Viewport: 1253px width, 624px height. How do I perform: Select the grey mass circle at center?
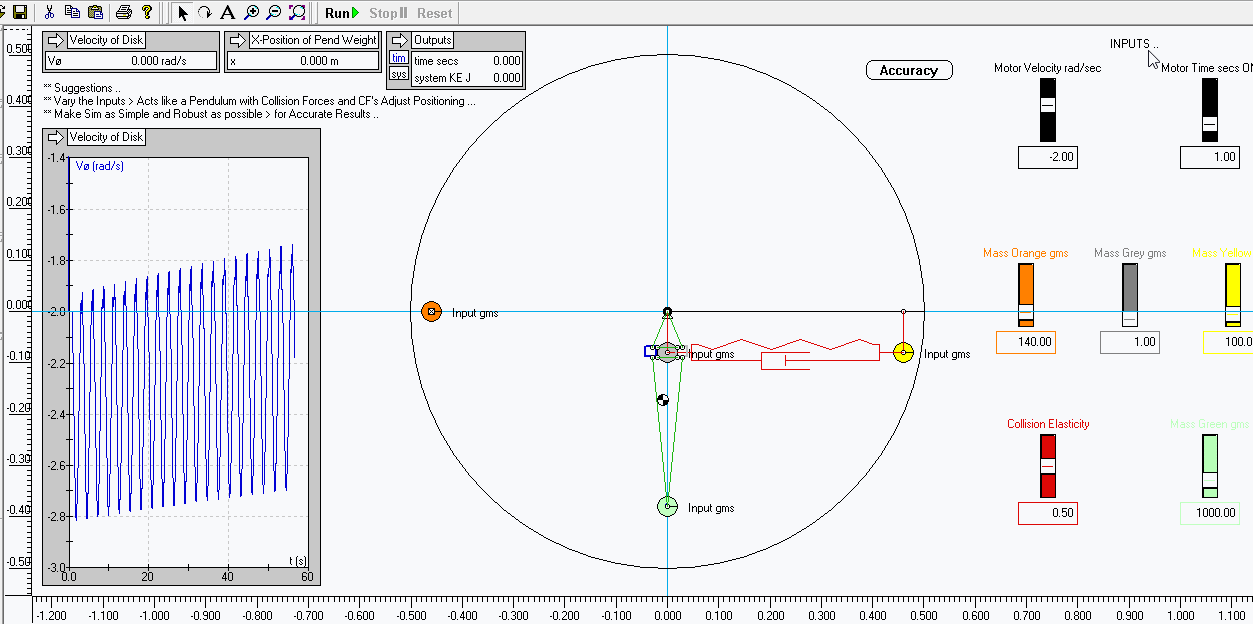click(667, 352)
